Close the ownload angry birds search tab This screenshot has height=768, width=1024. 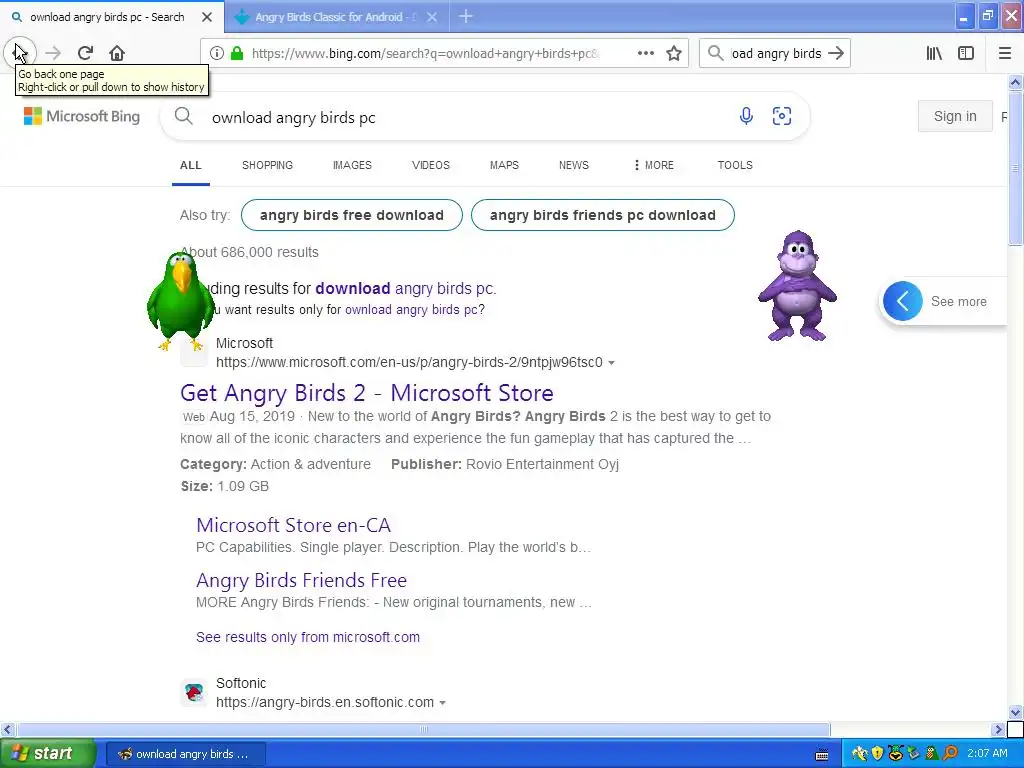[x=207, y=17]
